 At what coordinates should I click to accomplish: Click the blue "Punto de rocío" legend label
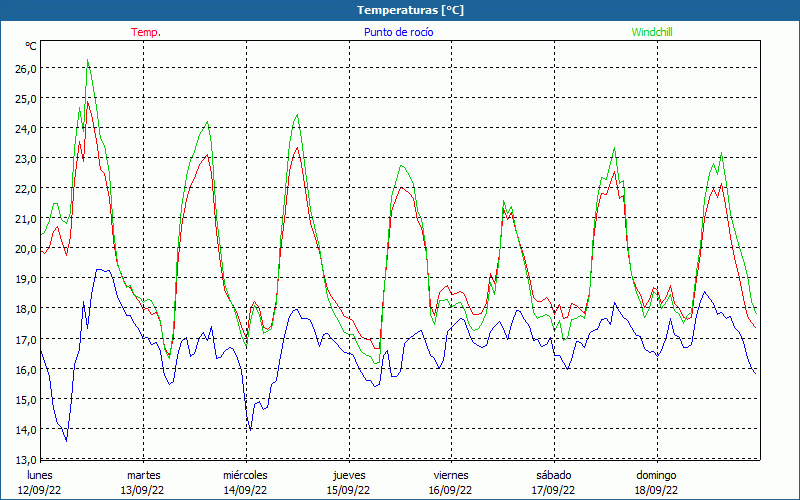click(x=398, y=32)
